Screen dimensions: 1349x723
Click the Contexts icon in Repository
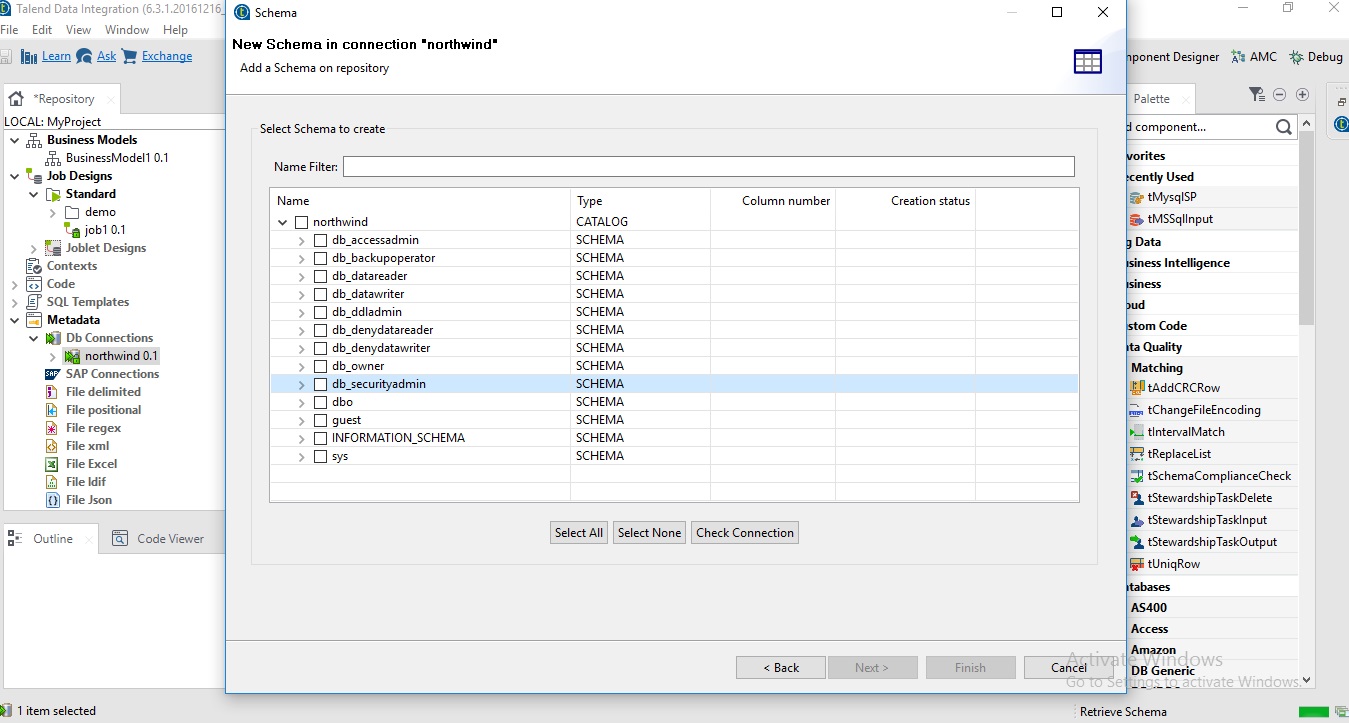pos(33,266)
